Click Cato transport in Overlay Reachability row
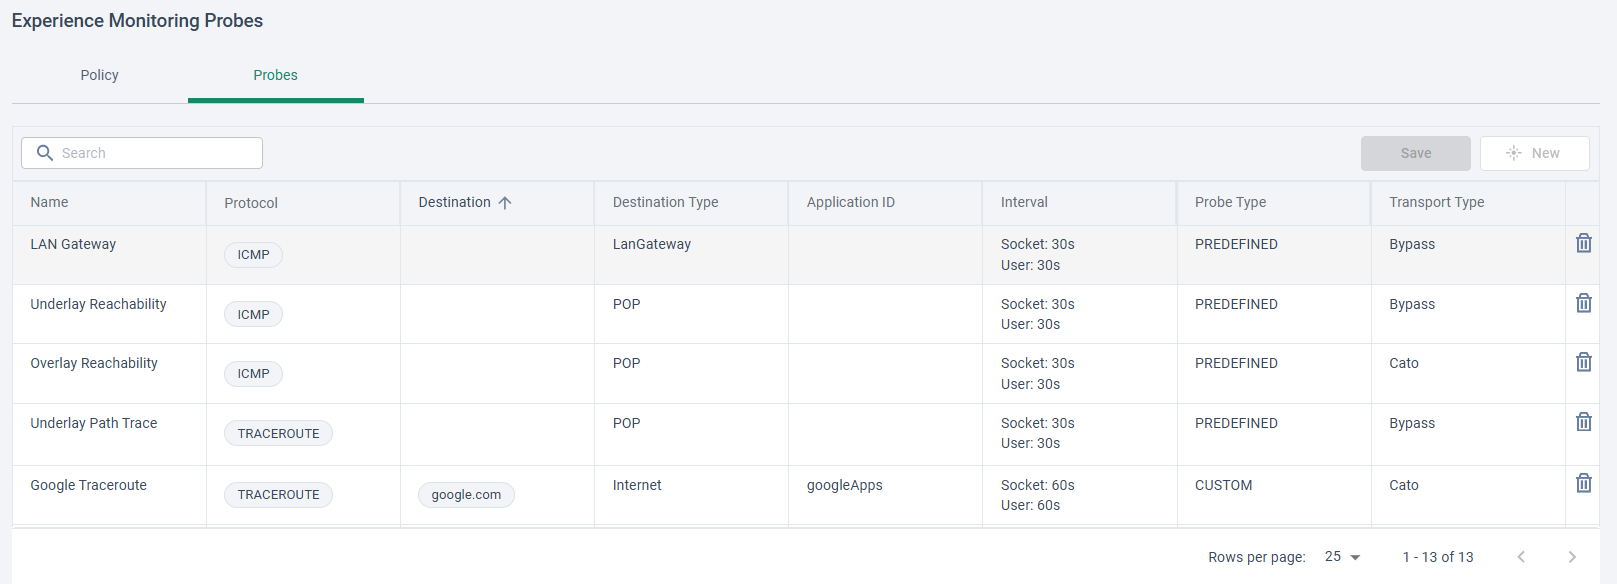 1404,363
